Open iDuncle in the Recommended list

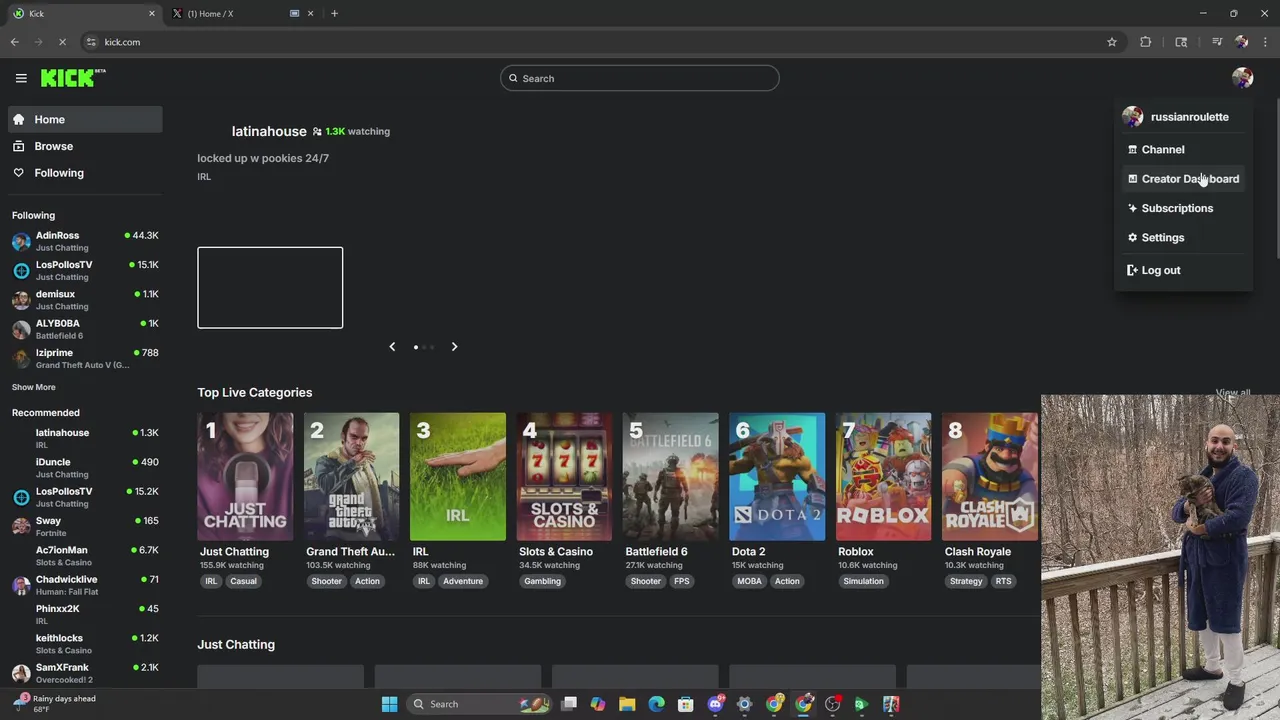coord(85,468)
